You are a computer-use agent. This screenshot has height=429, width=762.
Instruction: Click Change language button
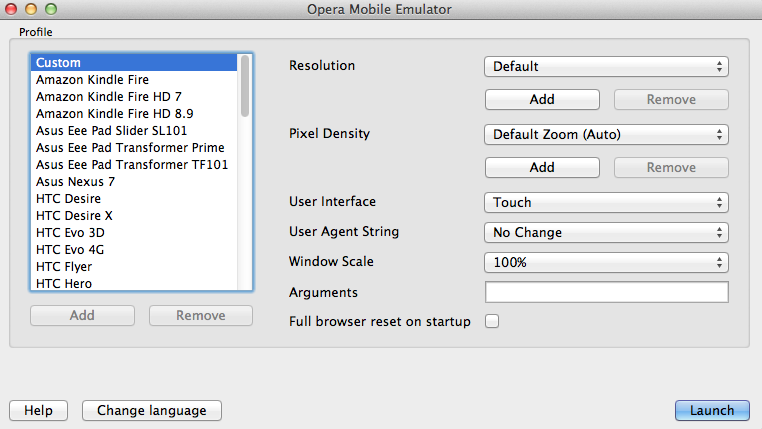tap(152, 410)
